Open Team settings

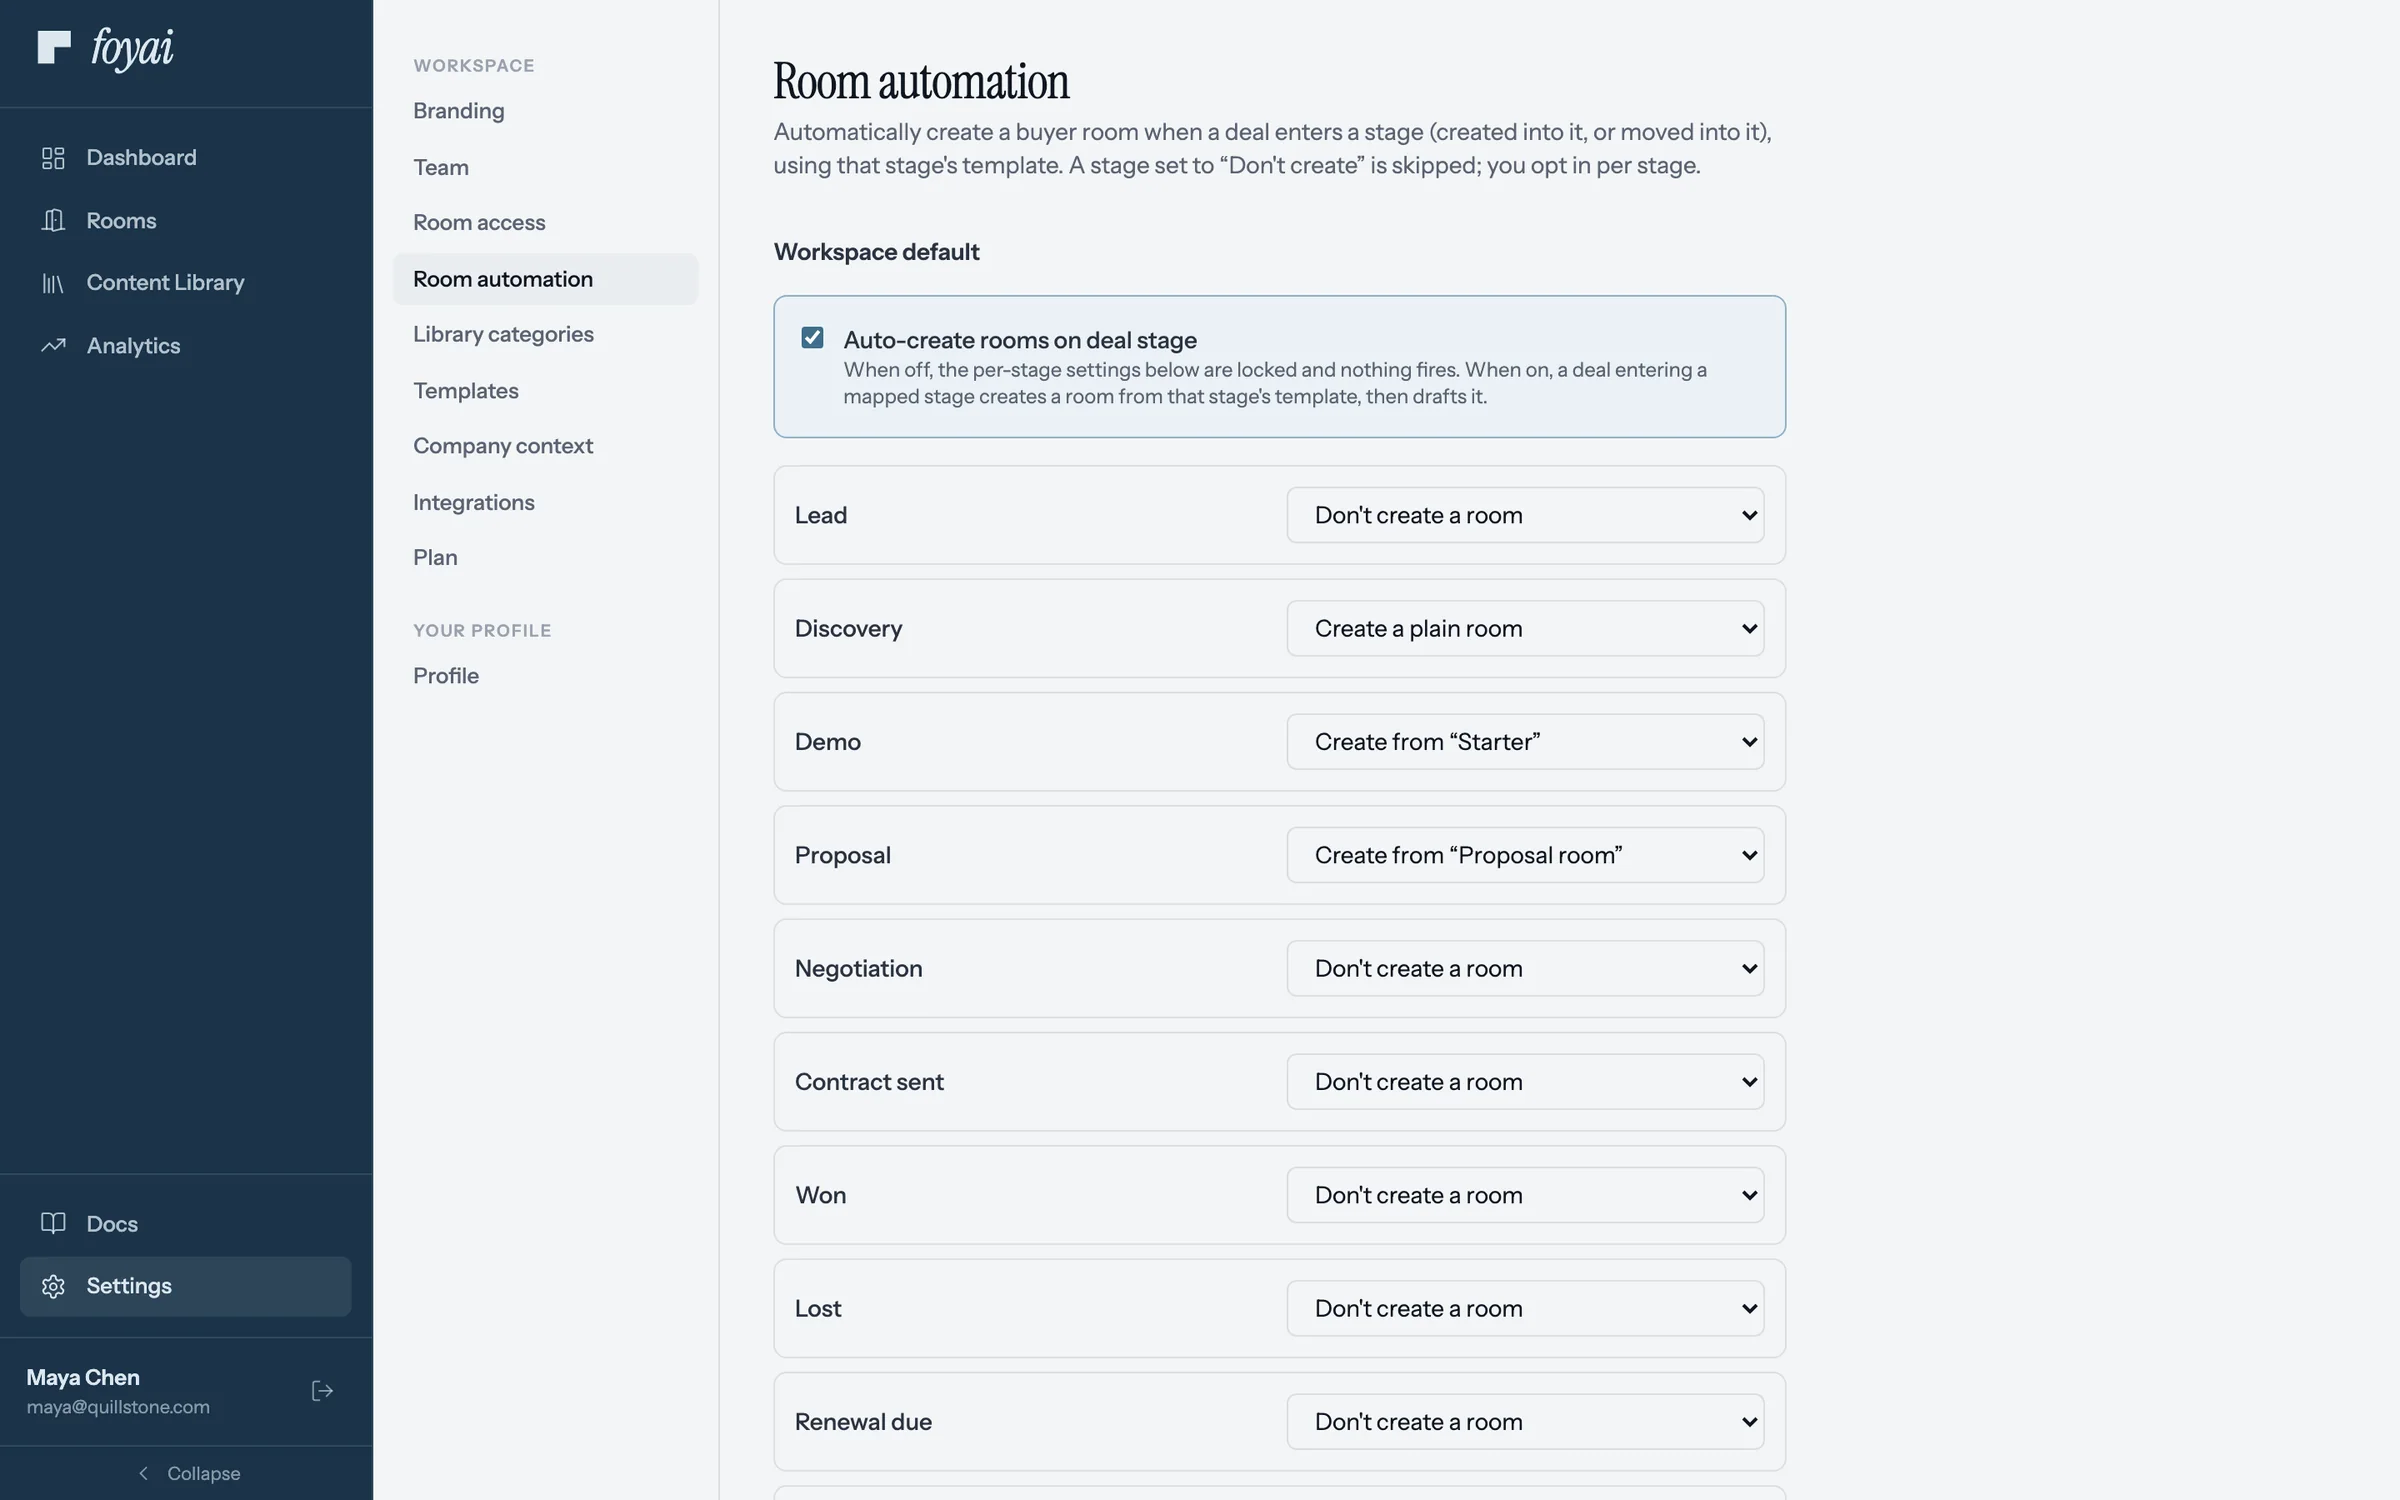441,167
